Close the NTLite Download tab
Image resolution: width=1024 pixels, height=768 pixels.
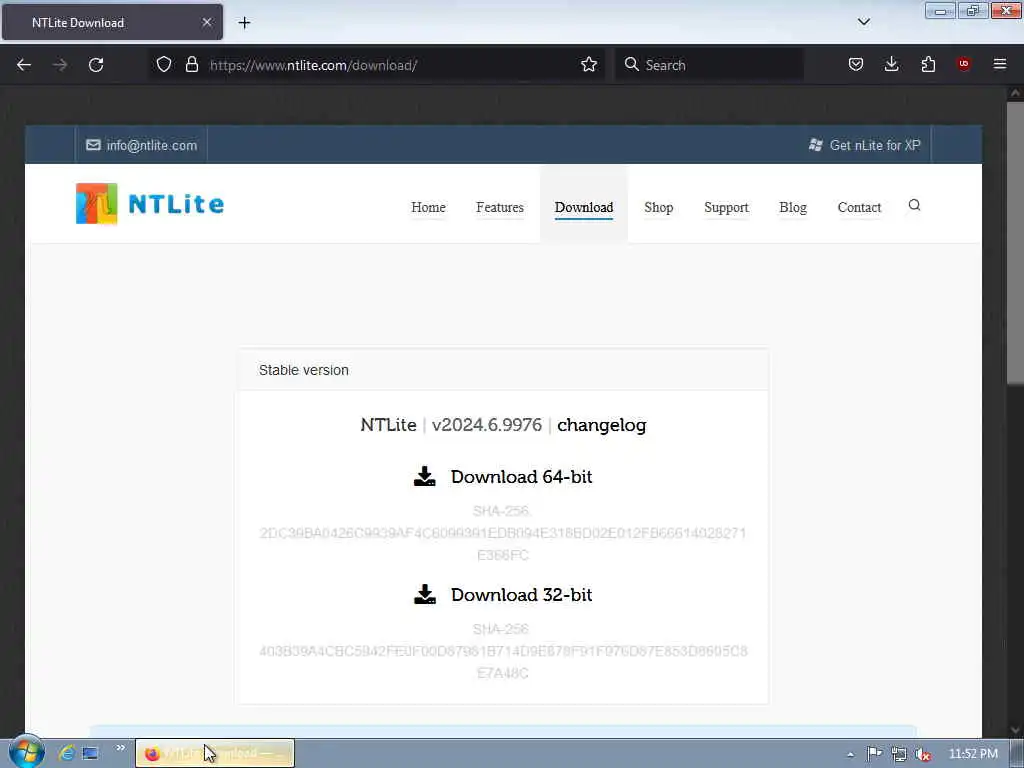pos(207,22)
